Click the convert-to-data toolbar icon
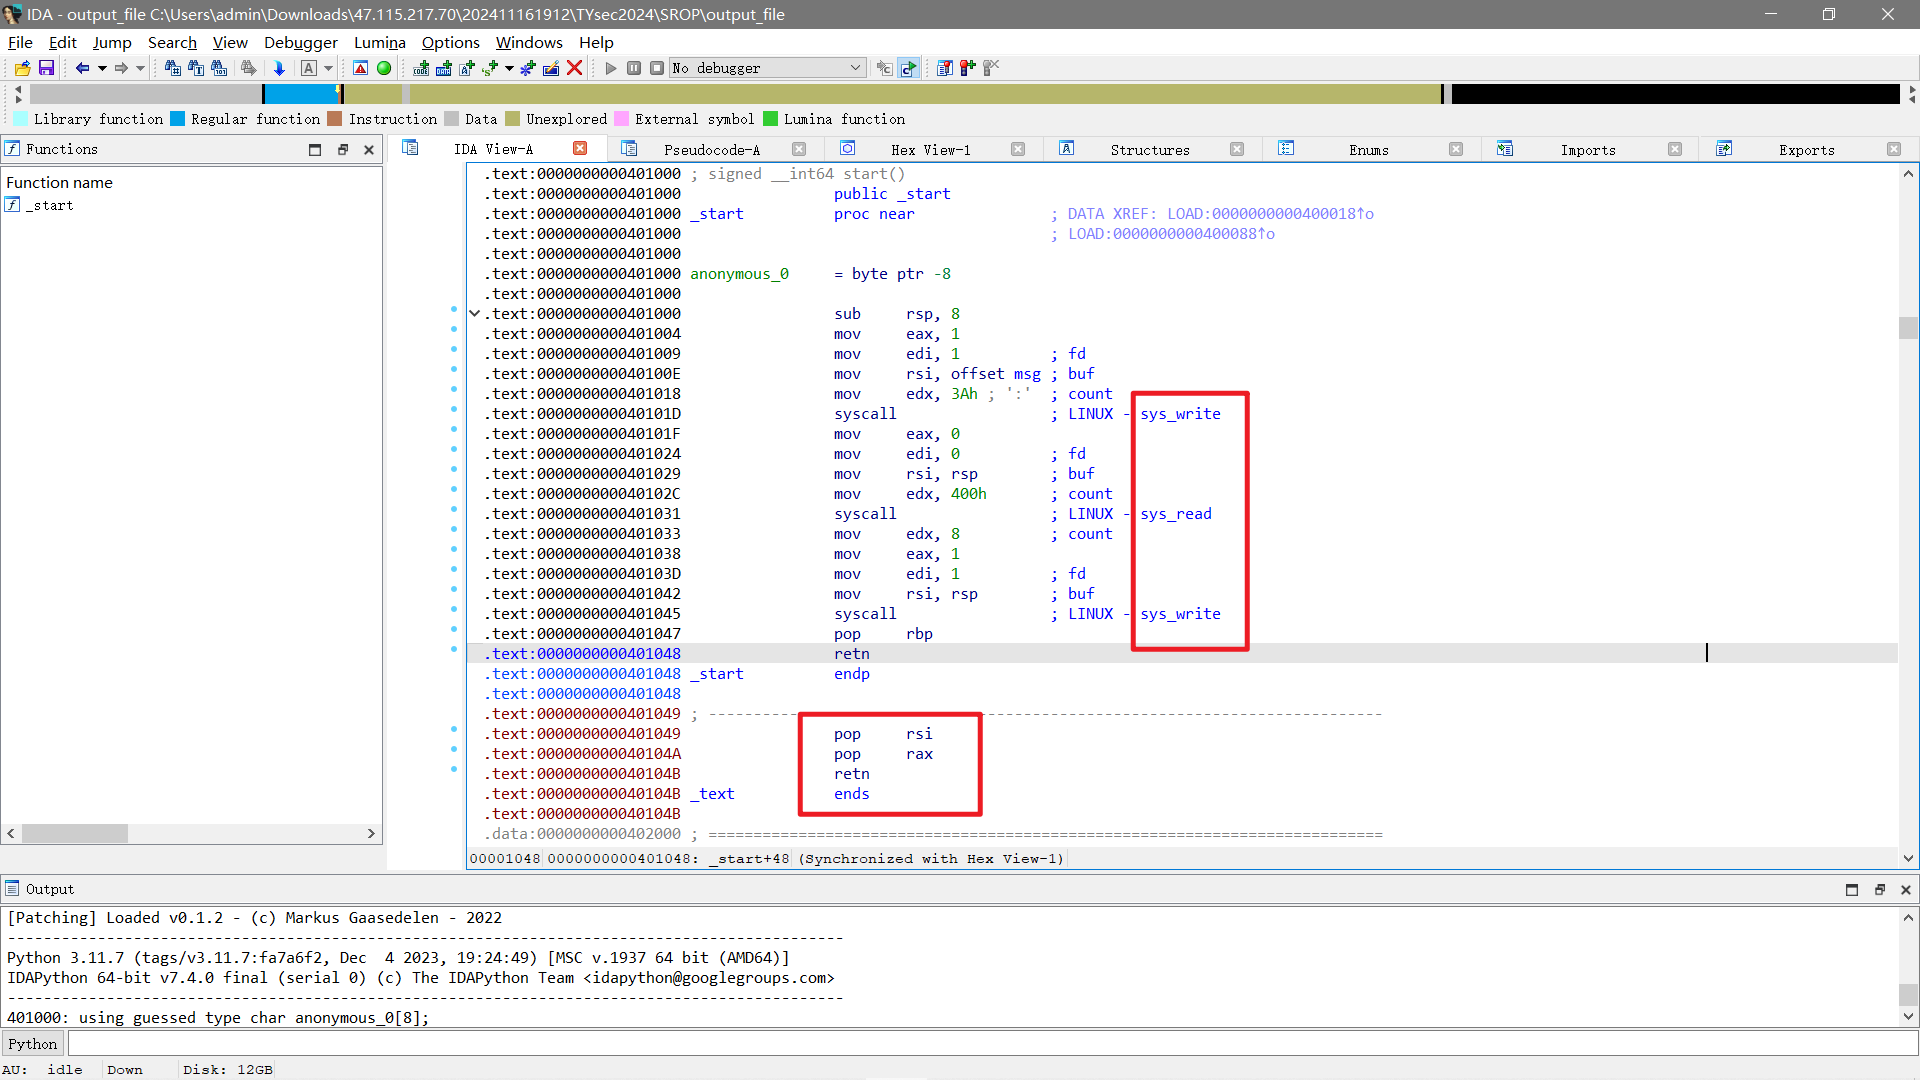1920x1080 pixels. pyautogui.click(x=444, y=68)
